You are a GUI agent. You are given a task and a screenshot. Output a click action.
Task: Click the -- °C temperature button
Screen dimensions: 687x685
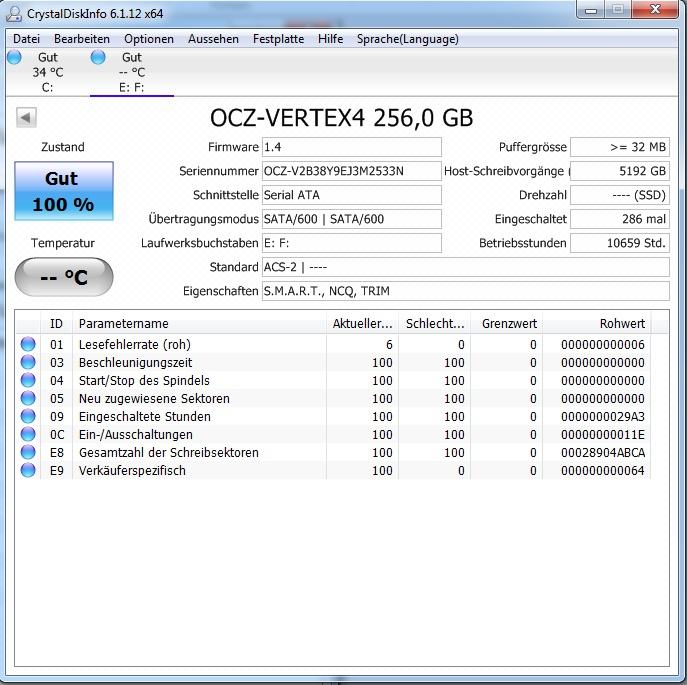point(64,277)
